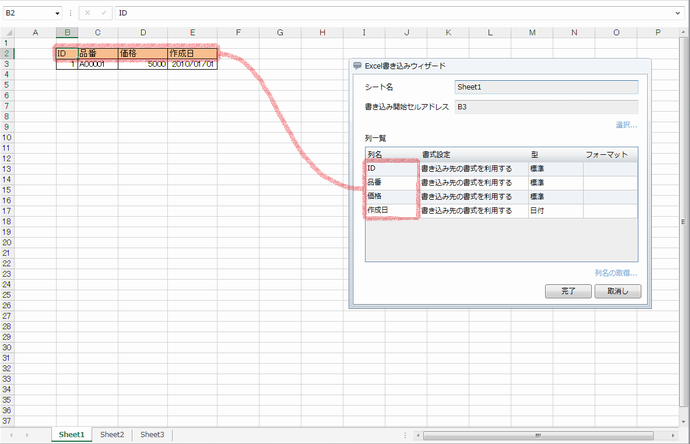Switch to the Sheet2 tab

coord(112,435)
